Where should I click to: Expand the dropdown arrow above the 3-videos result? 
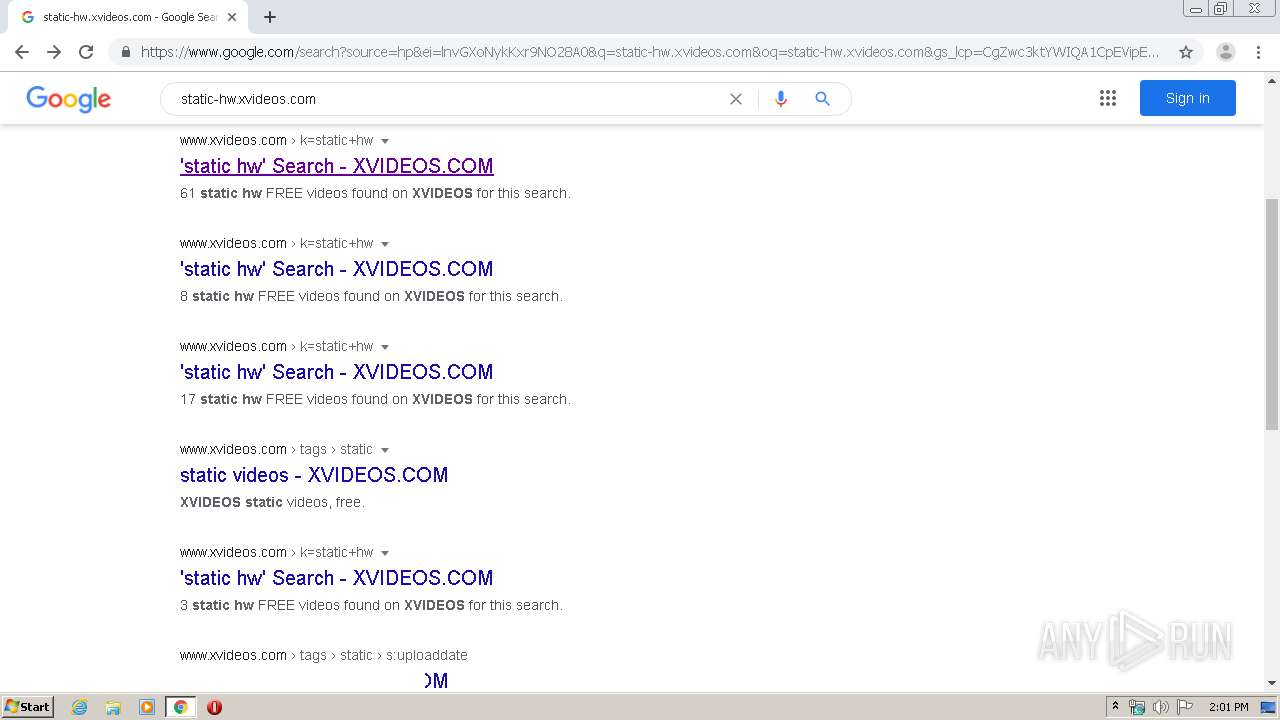coord(385,553)
